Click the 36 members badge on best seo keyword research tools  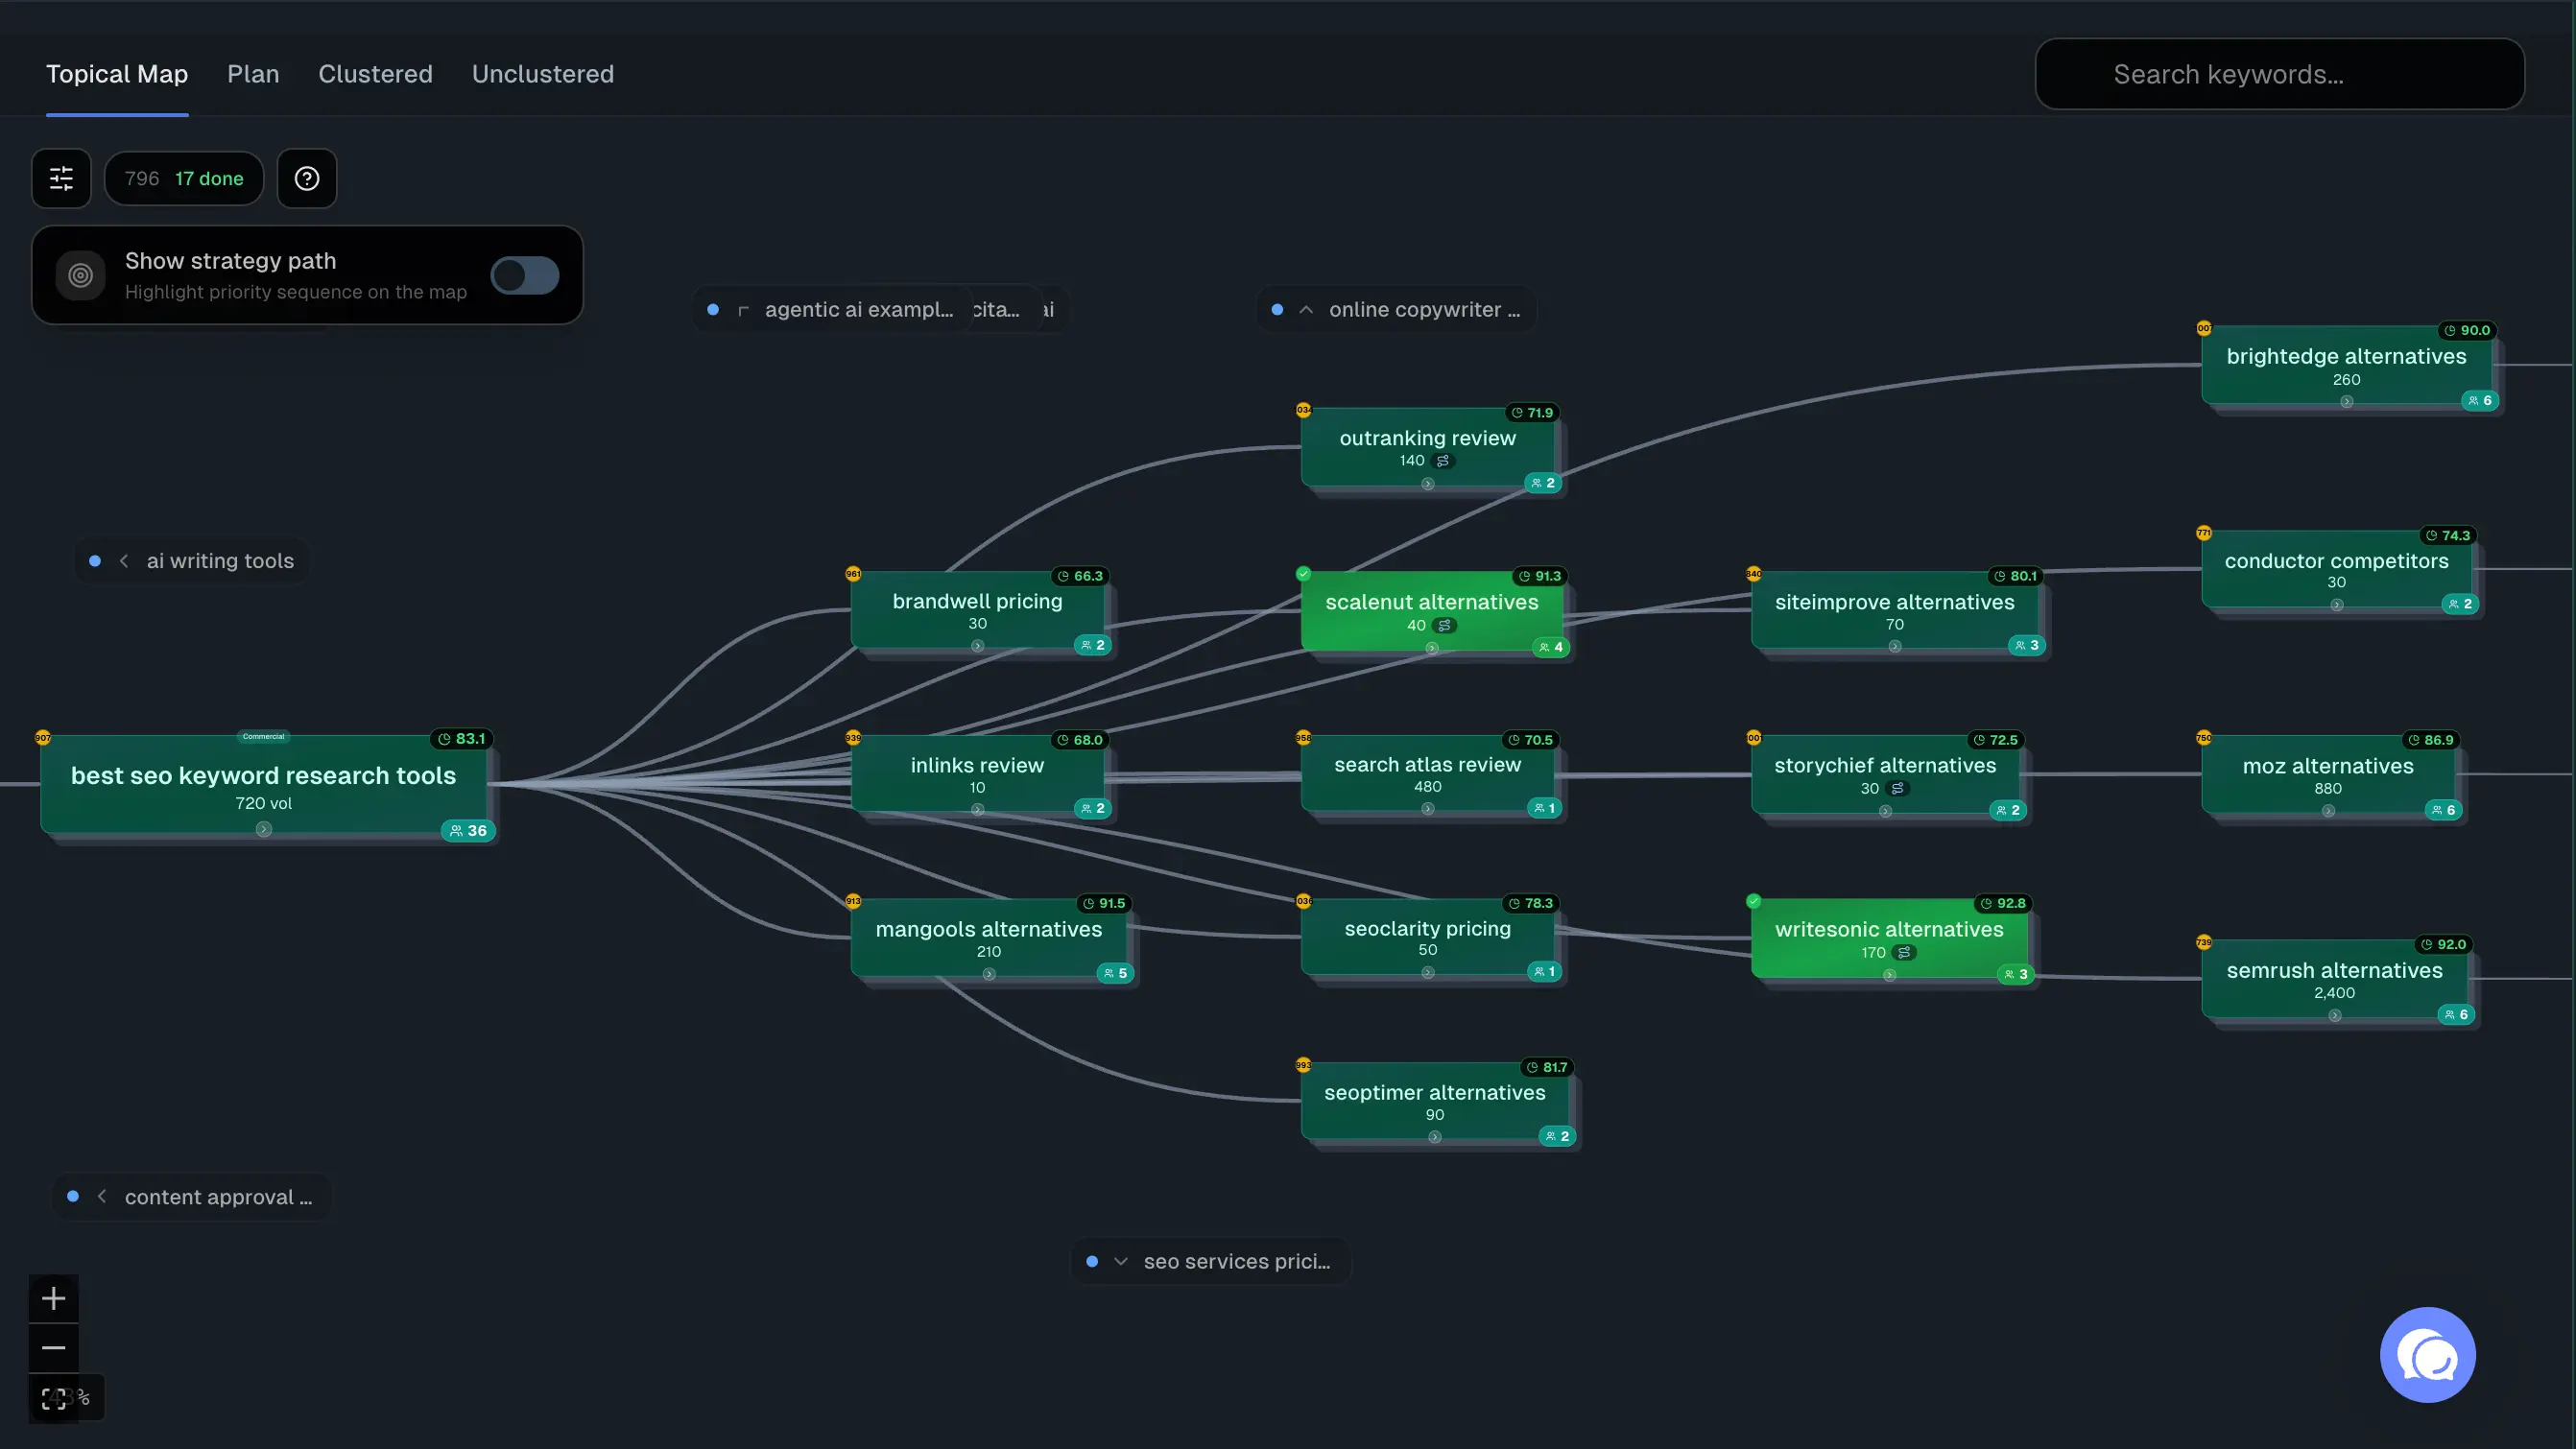coord(468,831)
